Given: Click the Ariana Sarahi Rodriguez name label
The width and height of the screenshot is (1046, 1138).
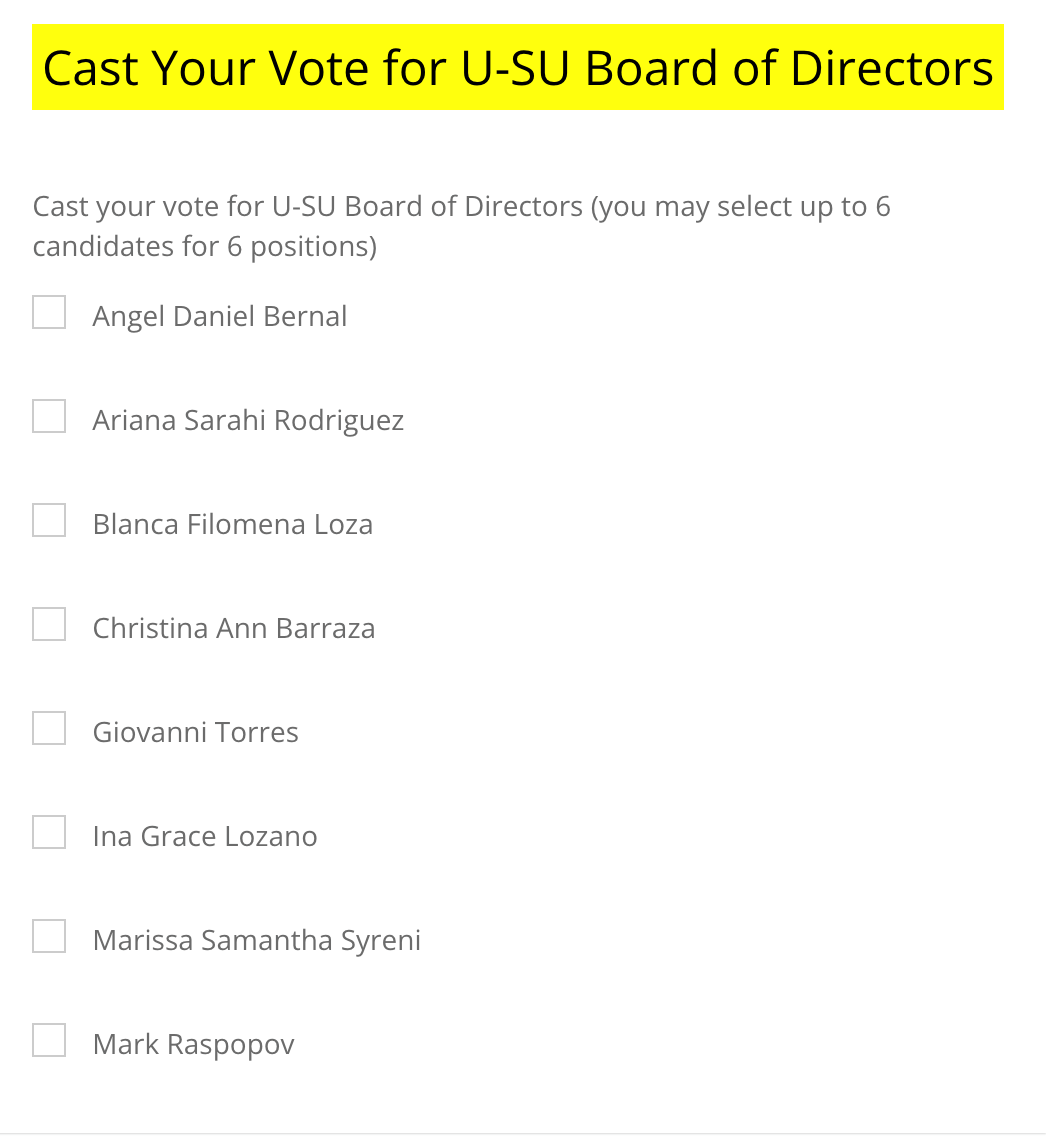Looking at the screenshot, I should click(x=248, y=420).
